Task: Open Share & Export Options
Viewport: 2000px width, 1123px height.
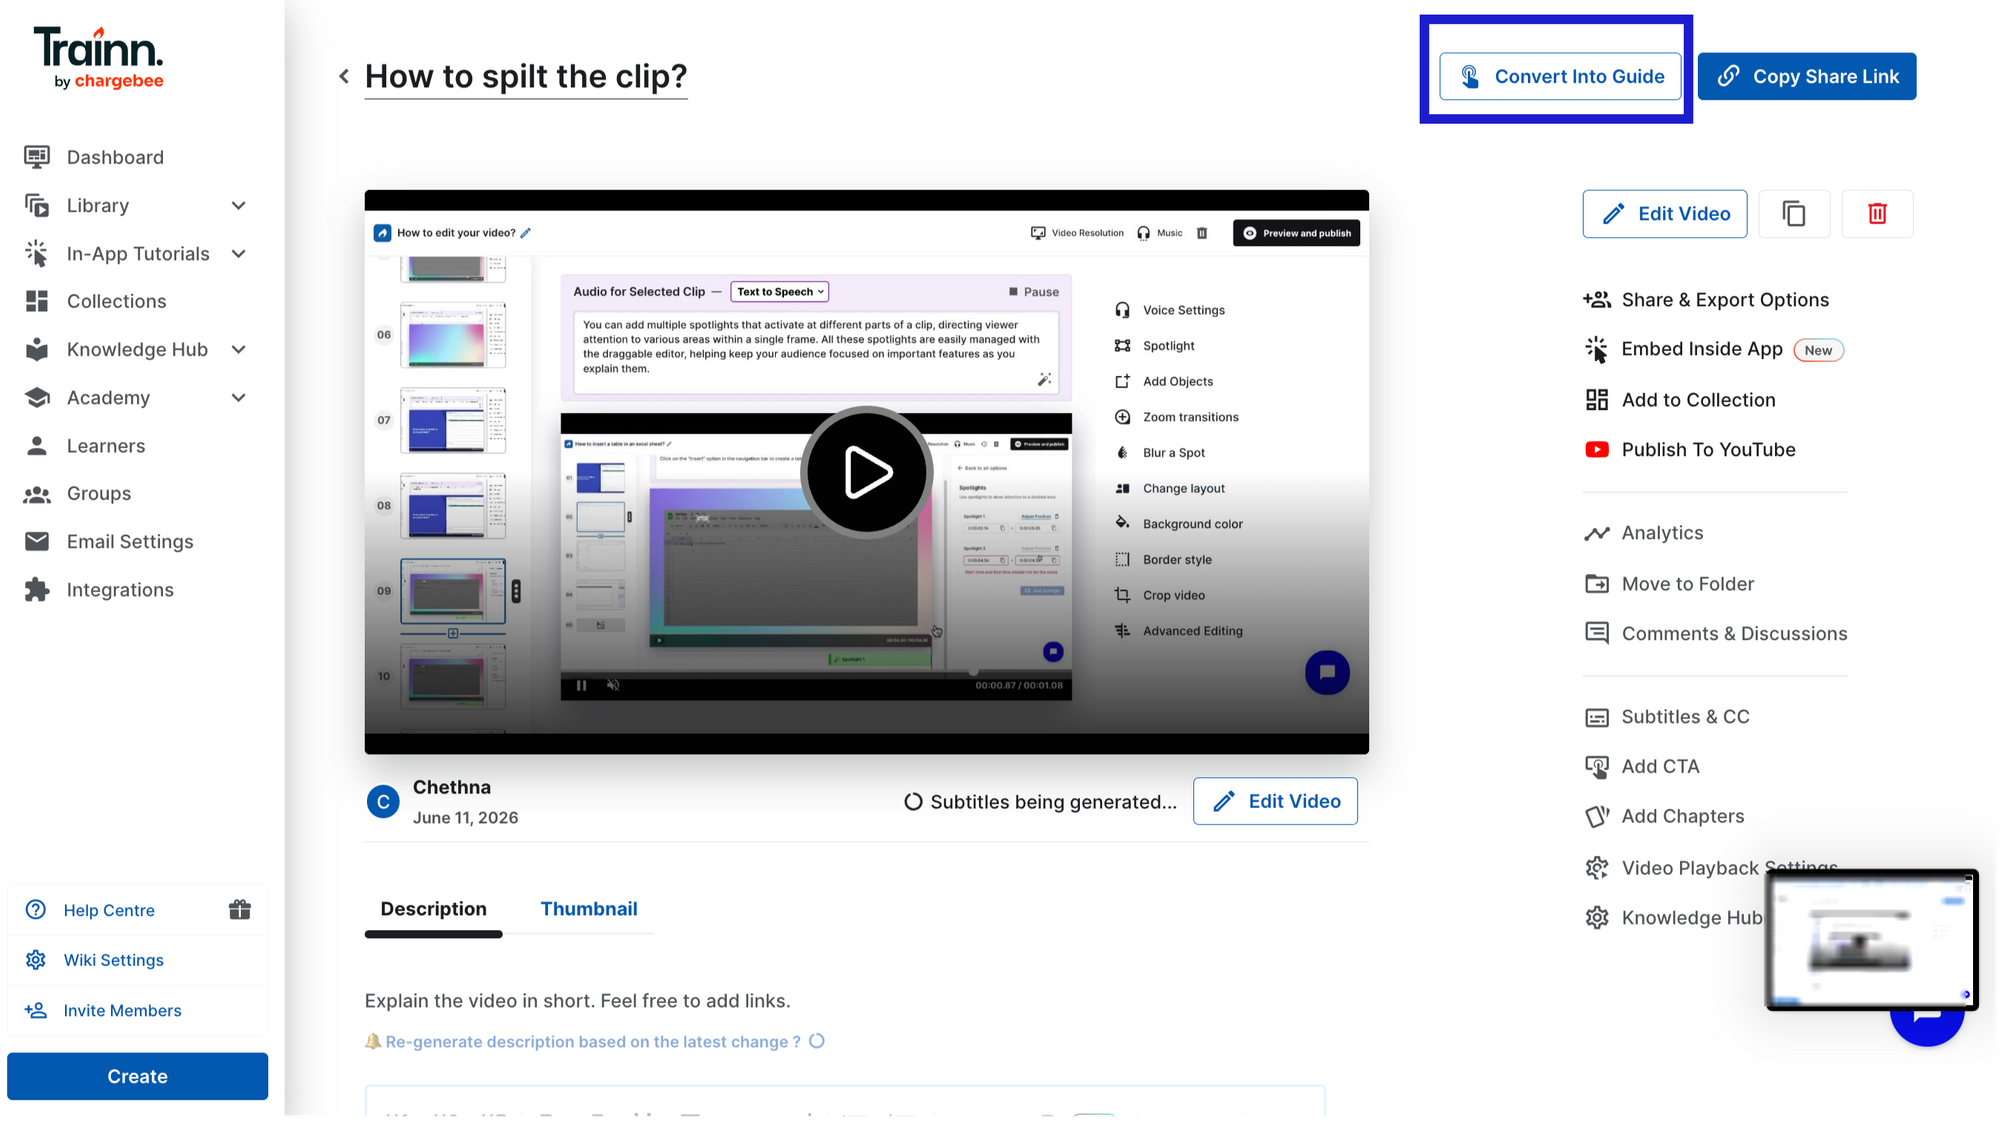Action: tap(1706, 300)
